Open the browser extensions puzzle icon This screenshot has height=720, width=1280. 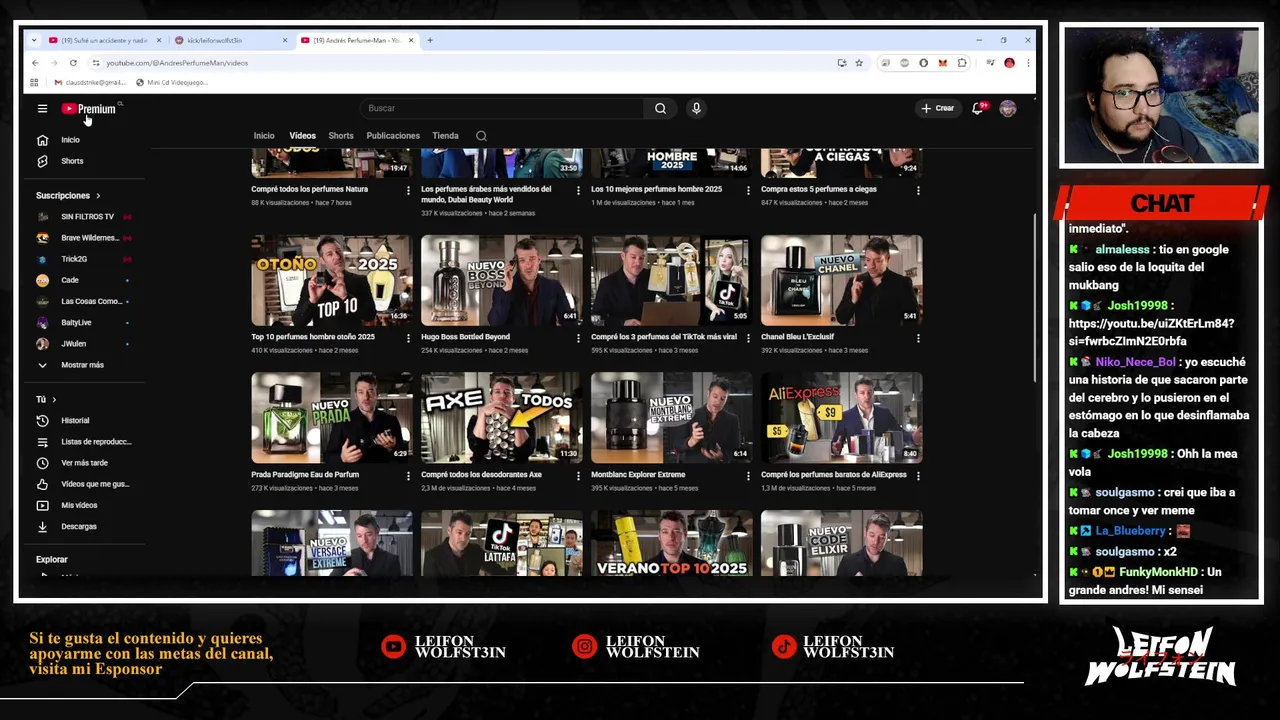click(962, 62)
